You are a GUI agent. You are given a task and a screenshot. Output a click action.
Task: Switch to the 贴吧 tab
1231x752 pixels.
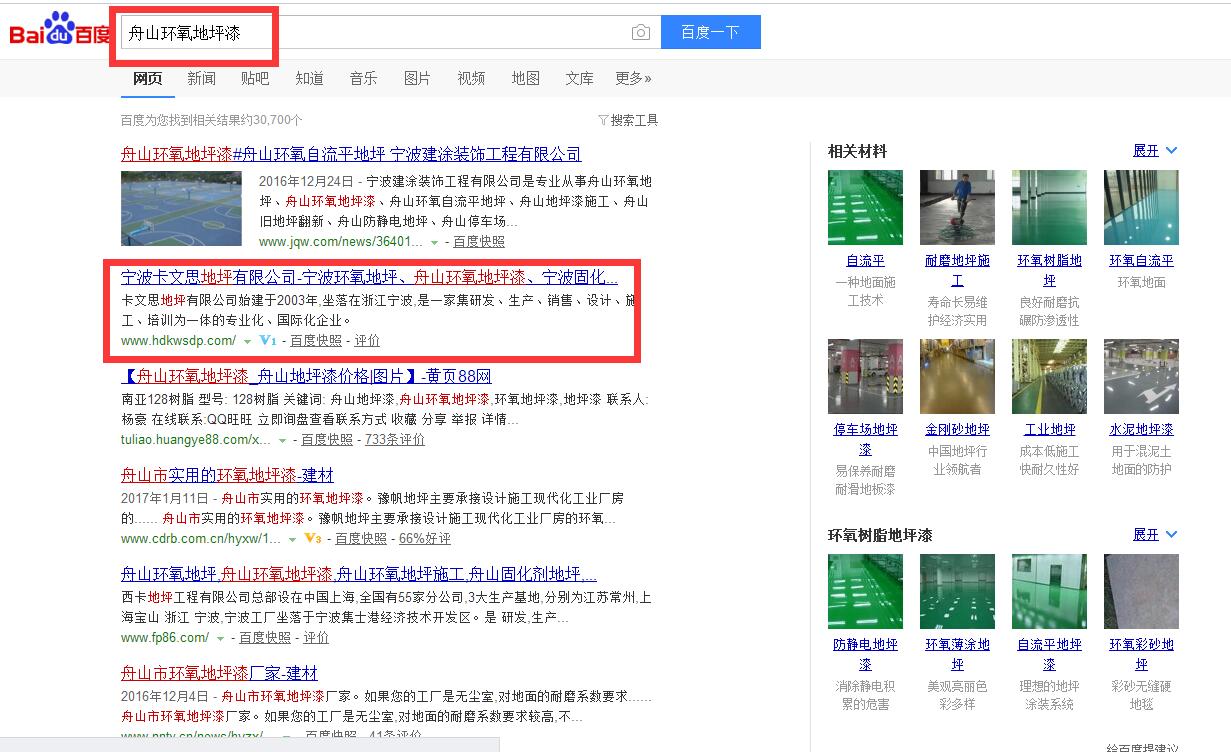coord(255,78)
